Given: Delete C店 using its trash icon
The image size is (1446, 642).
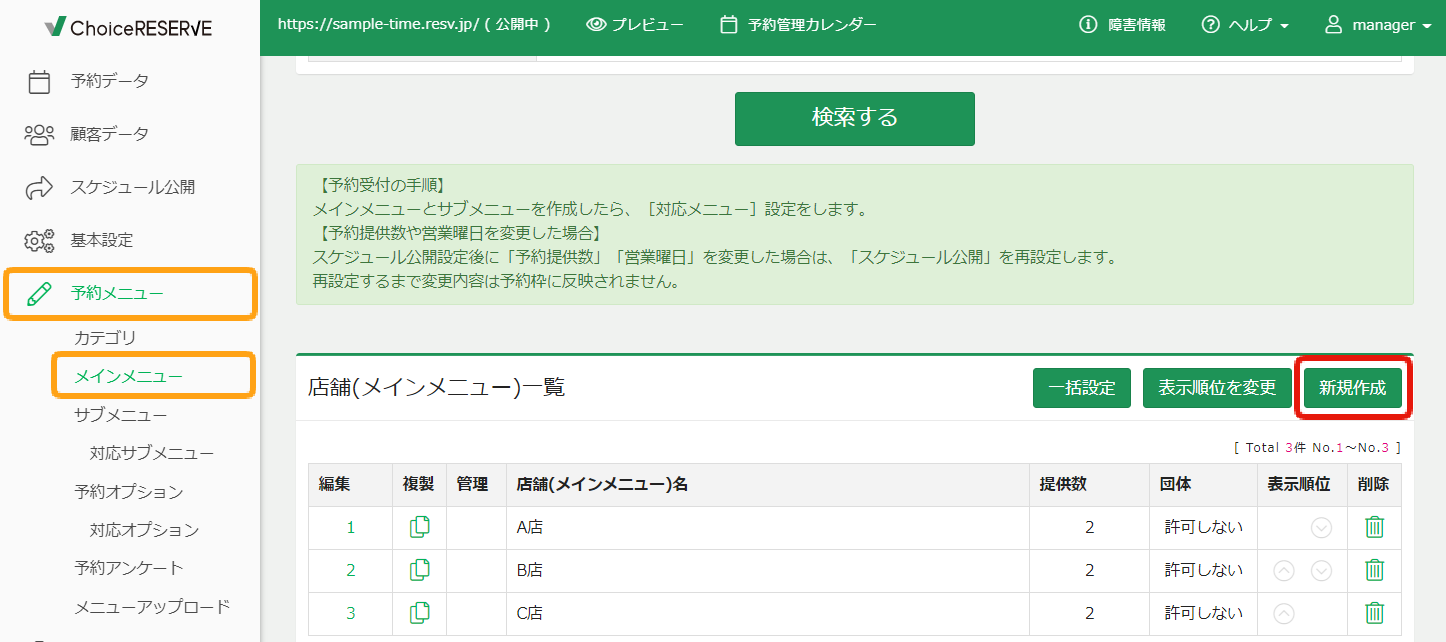Looking at the screenshot, I should (1375, 613).
